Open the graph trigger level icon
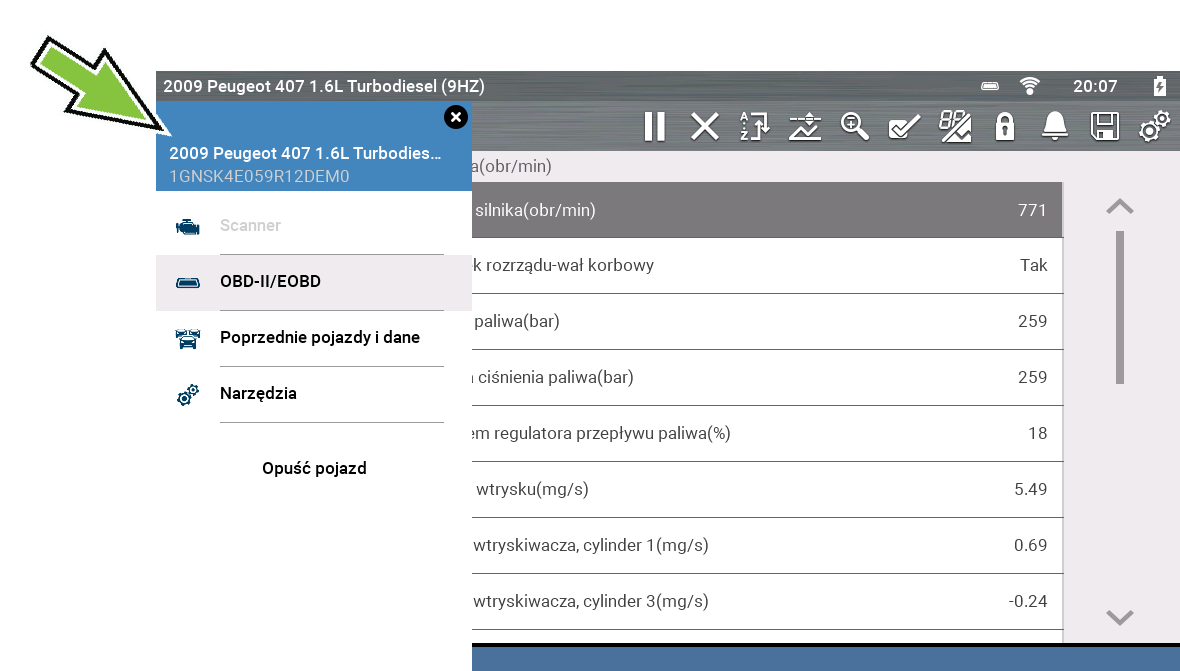Image resolution: width=1180 pixels, height=671 pixels. 804,126
